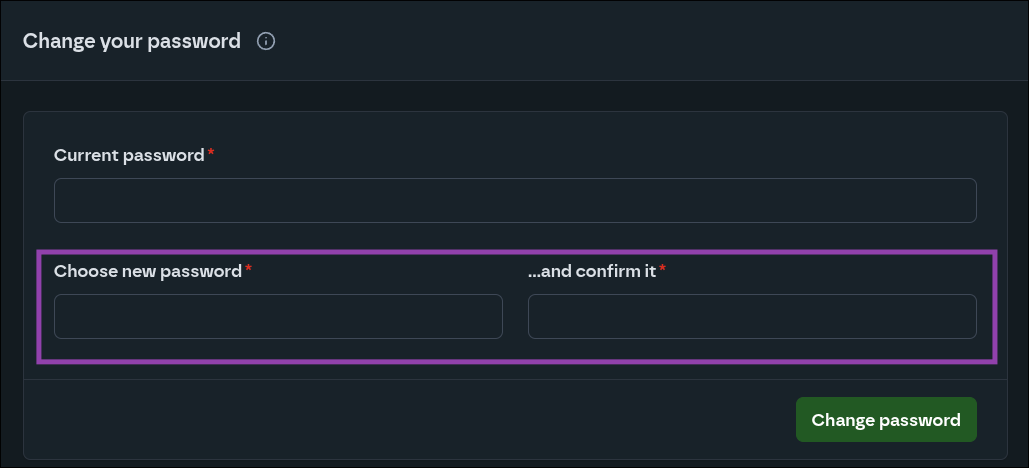The image size is (1029, 468).
Task: Focus the Current password input field
Action: coord(515,200)
